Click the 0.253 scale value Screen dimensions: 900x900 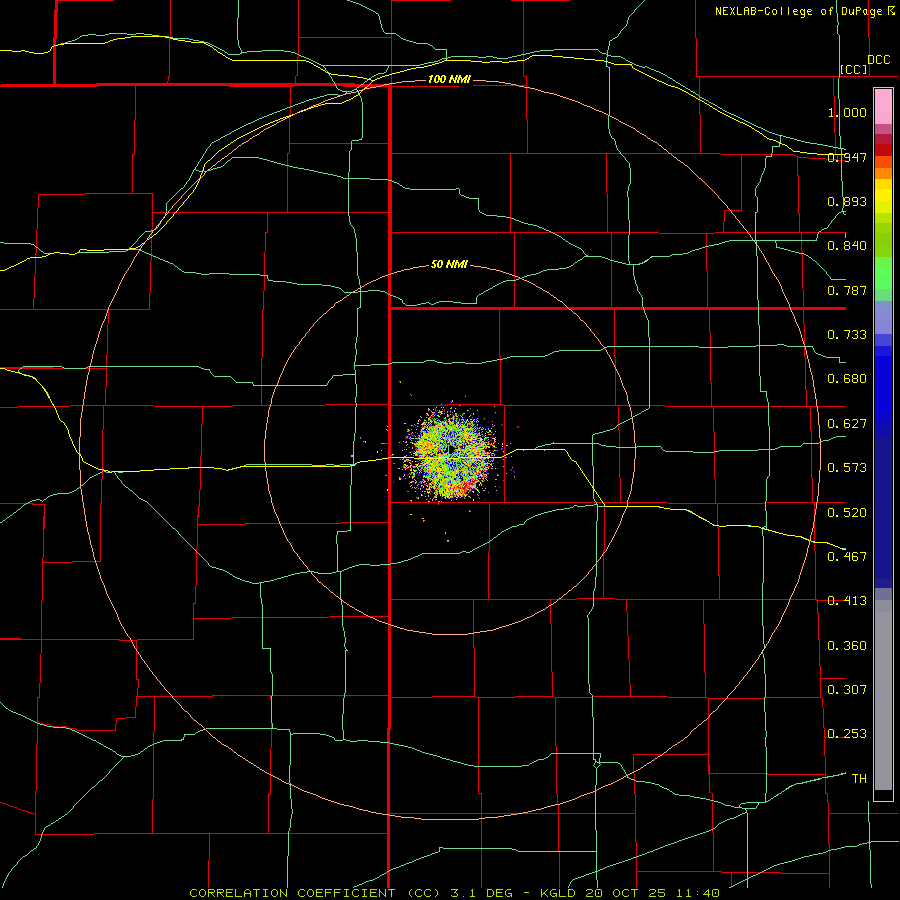pyautogui.click(x=847, y=734)
